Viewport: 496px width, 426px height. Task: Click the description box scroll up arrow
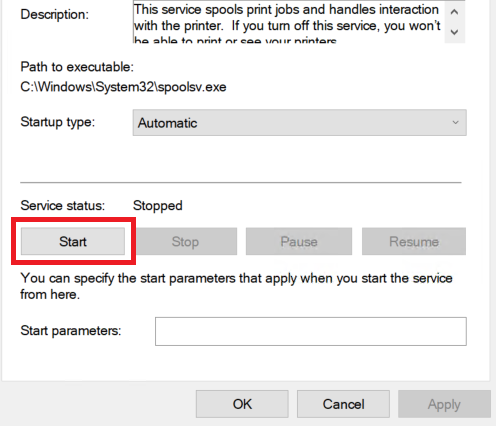(454, 12)
